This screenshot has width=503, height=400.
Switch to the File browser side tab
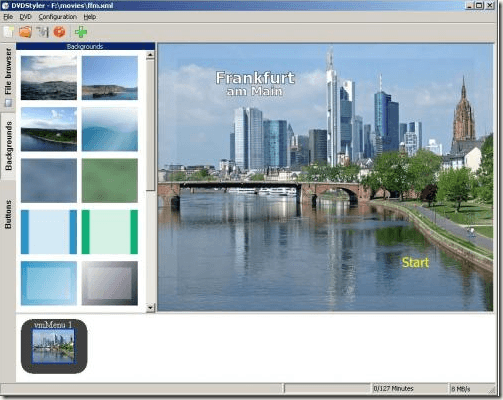coord(8,77)
